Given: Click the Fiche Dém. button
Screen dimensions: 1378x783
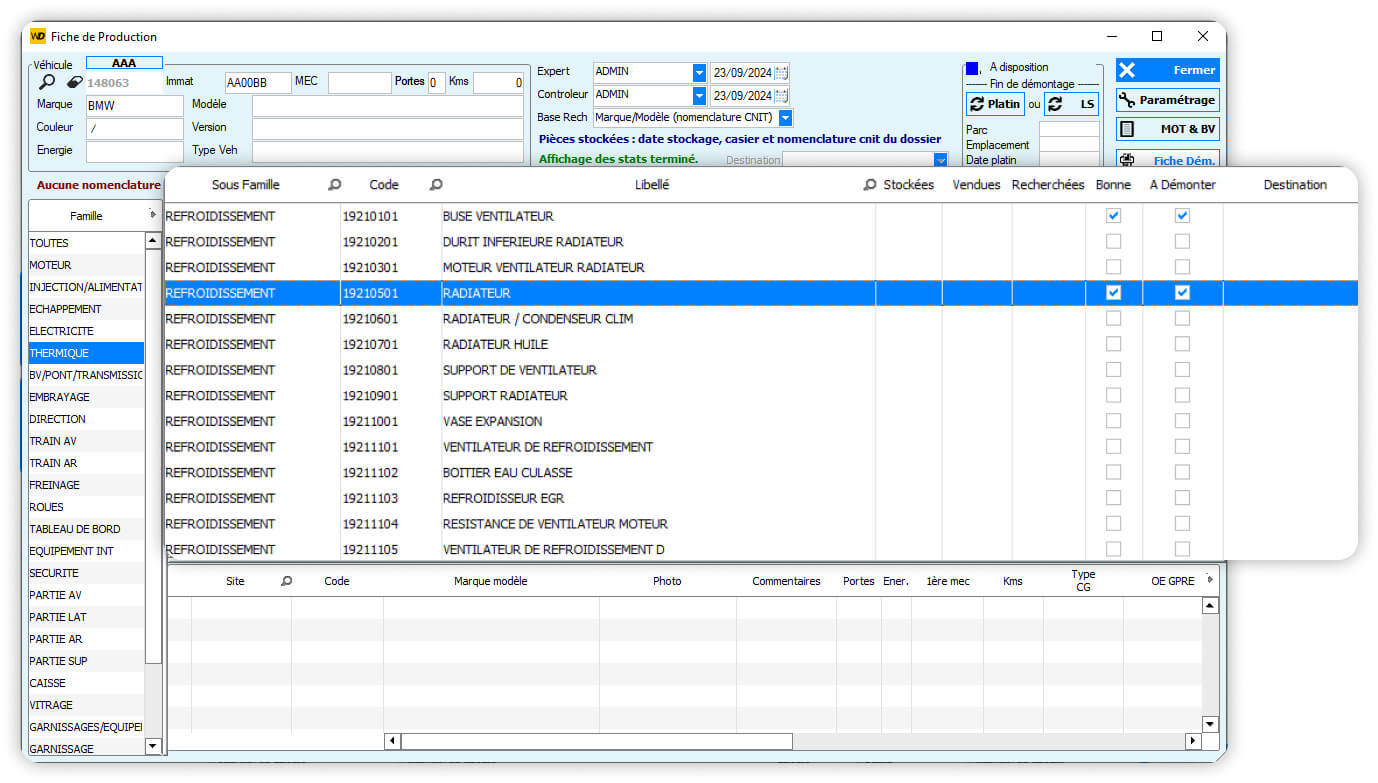Looking at the screenshot, I should pos(1168,159).
